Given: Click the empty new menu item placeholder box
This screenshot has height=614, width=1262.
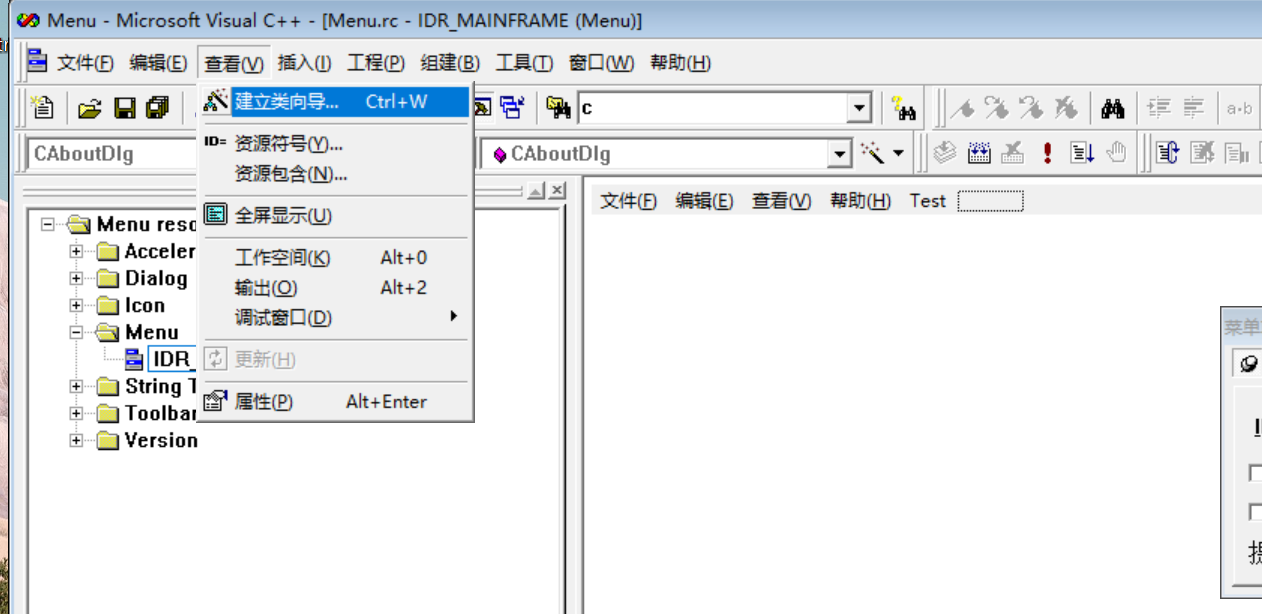Looking at the screenshot, I should [x=990, y=201].
